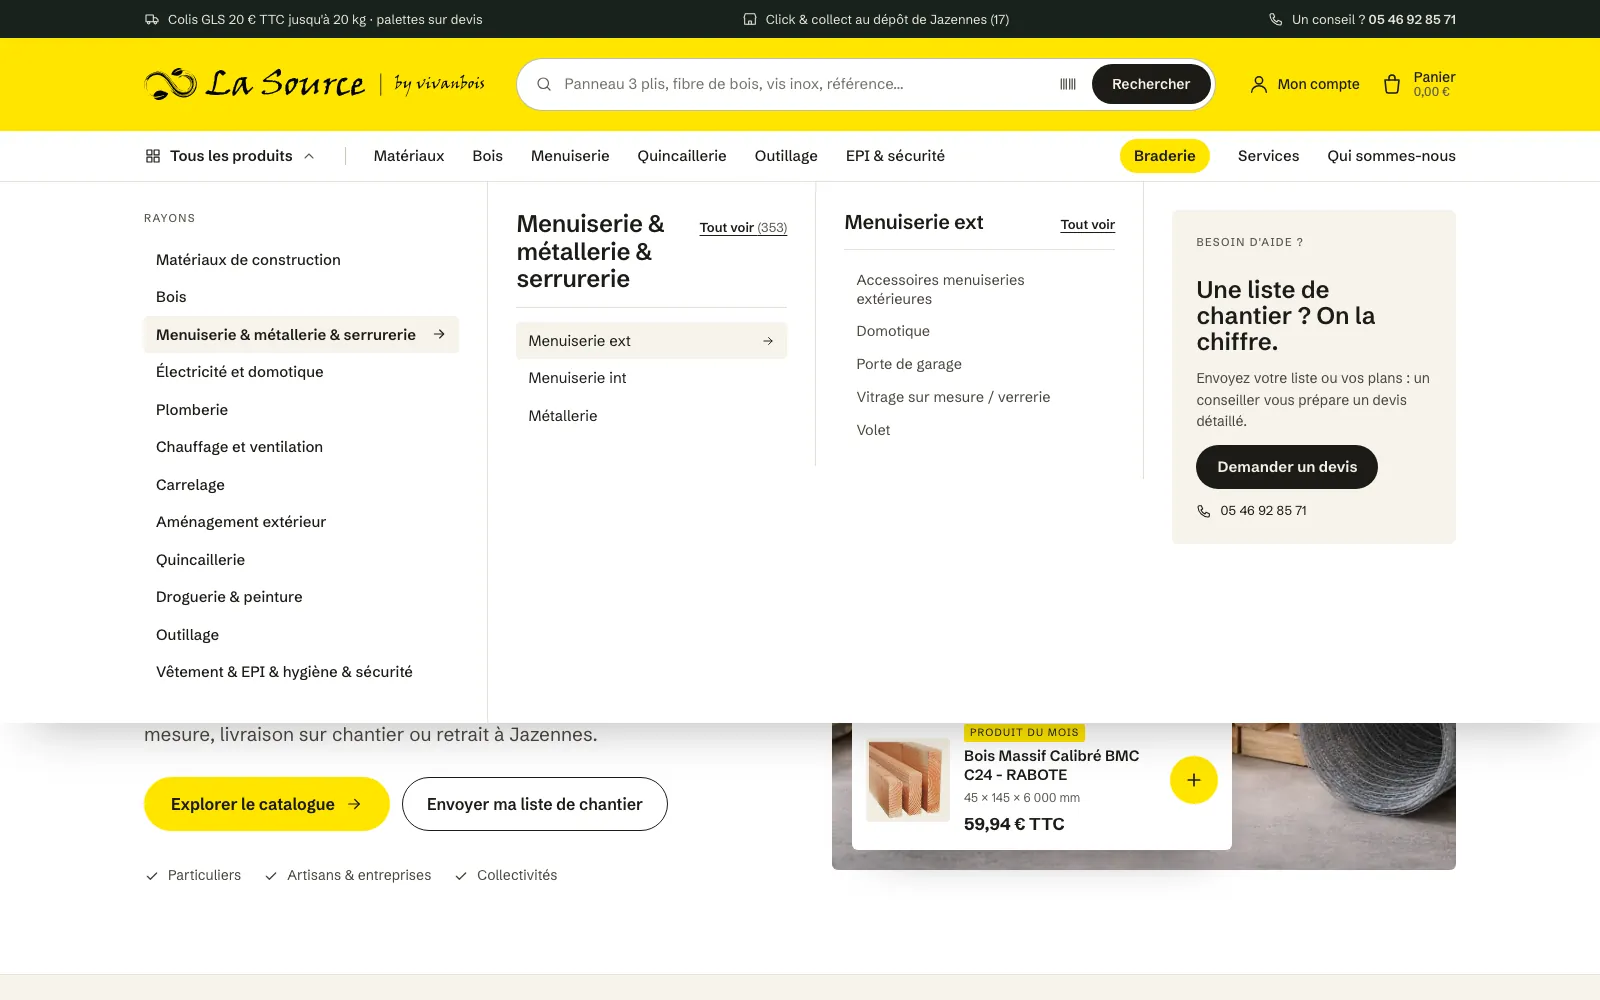1600x1000 pixels.
Task: Open Menuiserie int subcategory
Action: [x=652, y=378]
